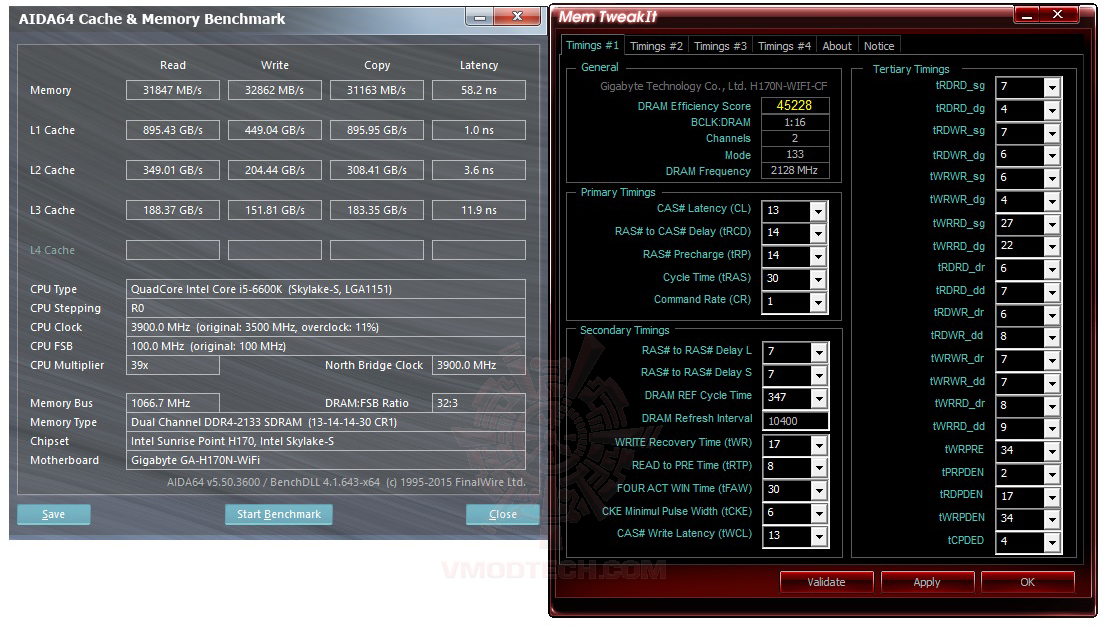Click the Validate button in Mem TweakIt

(x=826, y=582)
